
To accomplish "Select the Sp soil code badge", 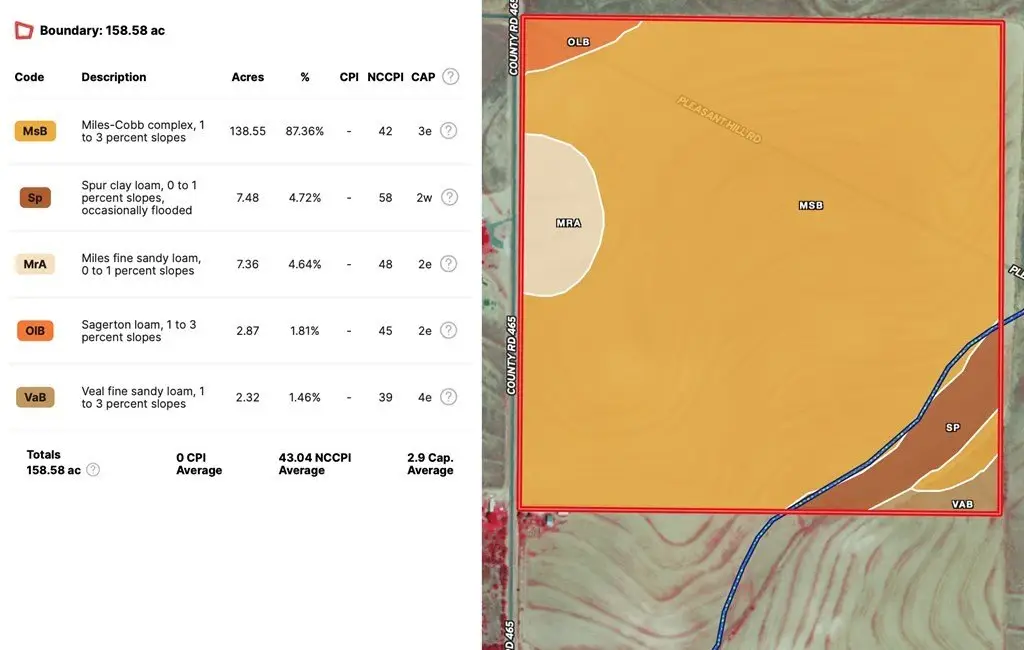I will click(x=35, y=198).
